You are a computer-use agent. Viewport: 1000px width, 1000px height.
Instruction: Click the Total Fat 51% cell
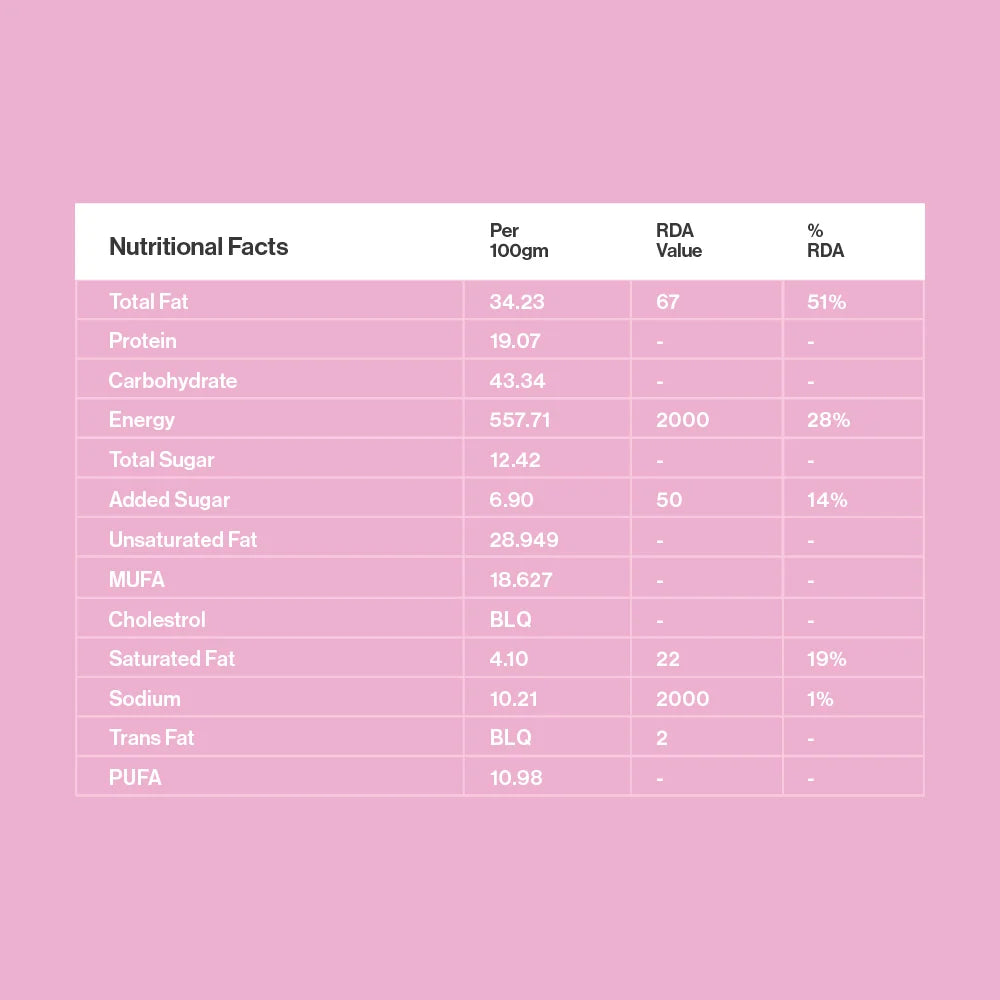click(826, 301)
